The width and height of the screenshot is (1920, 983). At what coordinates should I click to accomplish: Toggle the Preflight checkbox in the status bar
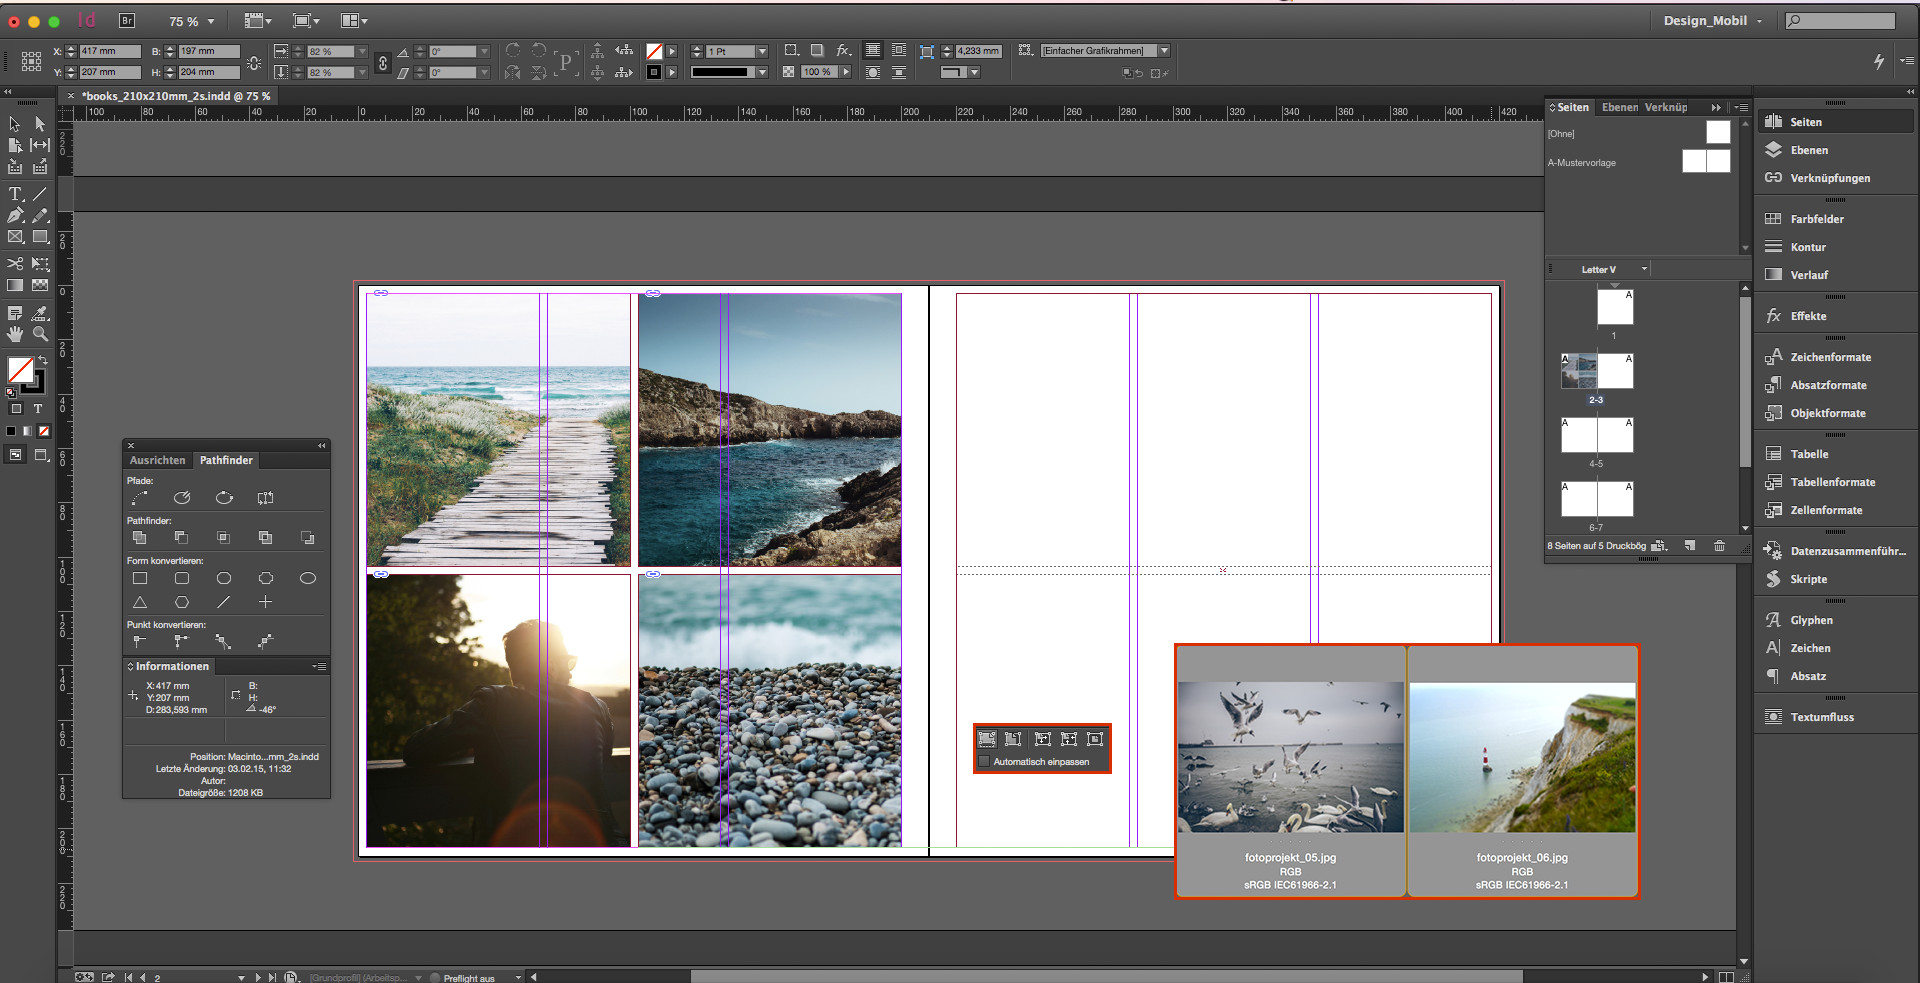click(x=433, y=977)
